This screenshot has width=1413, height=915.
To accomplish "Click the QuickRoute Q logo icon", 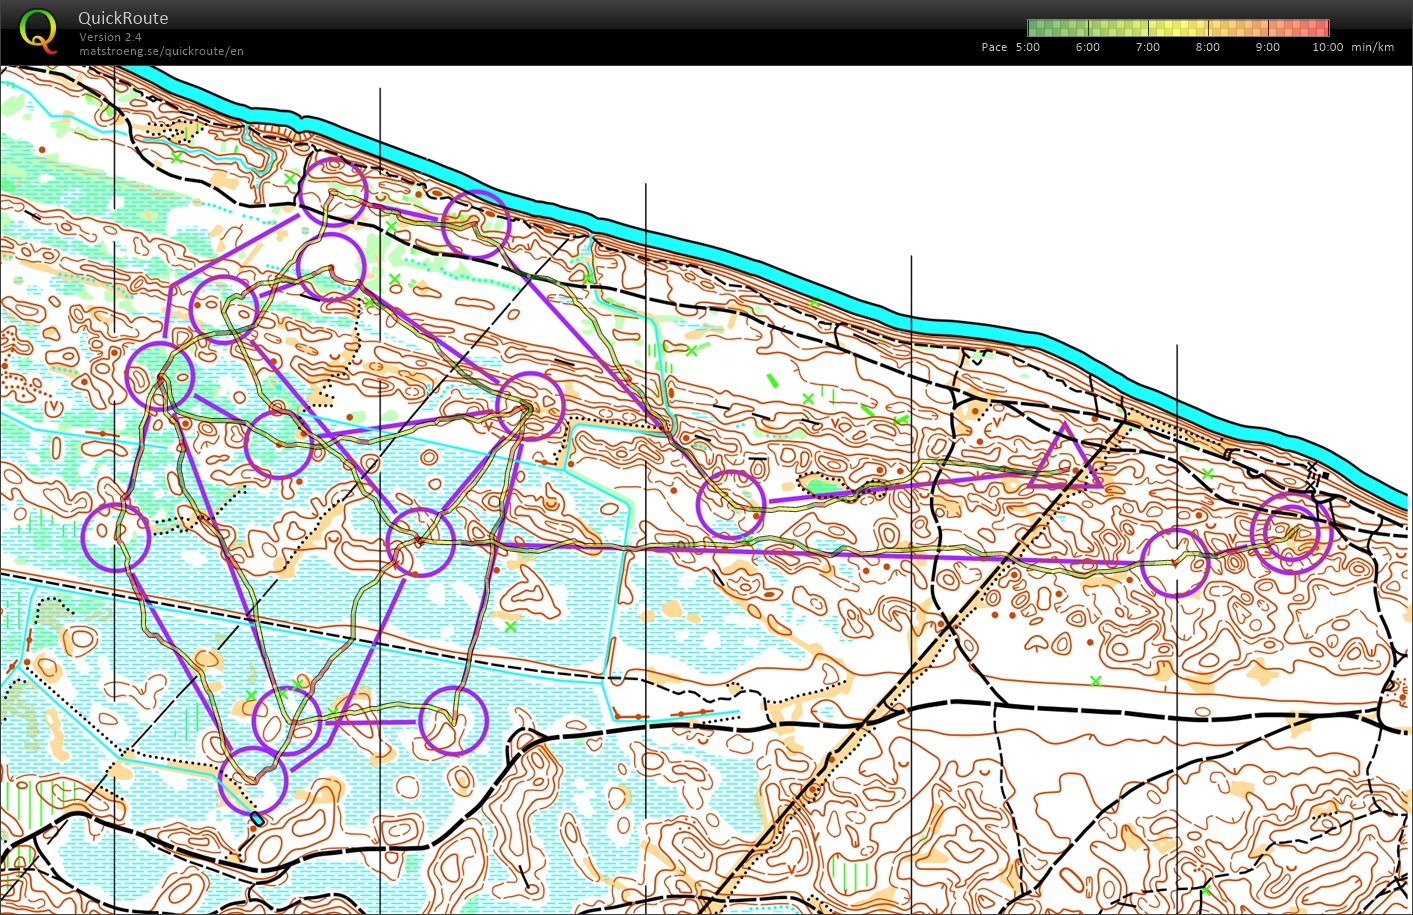I will tap(38, 30).
